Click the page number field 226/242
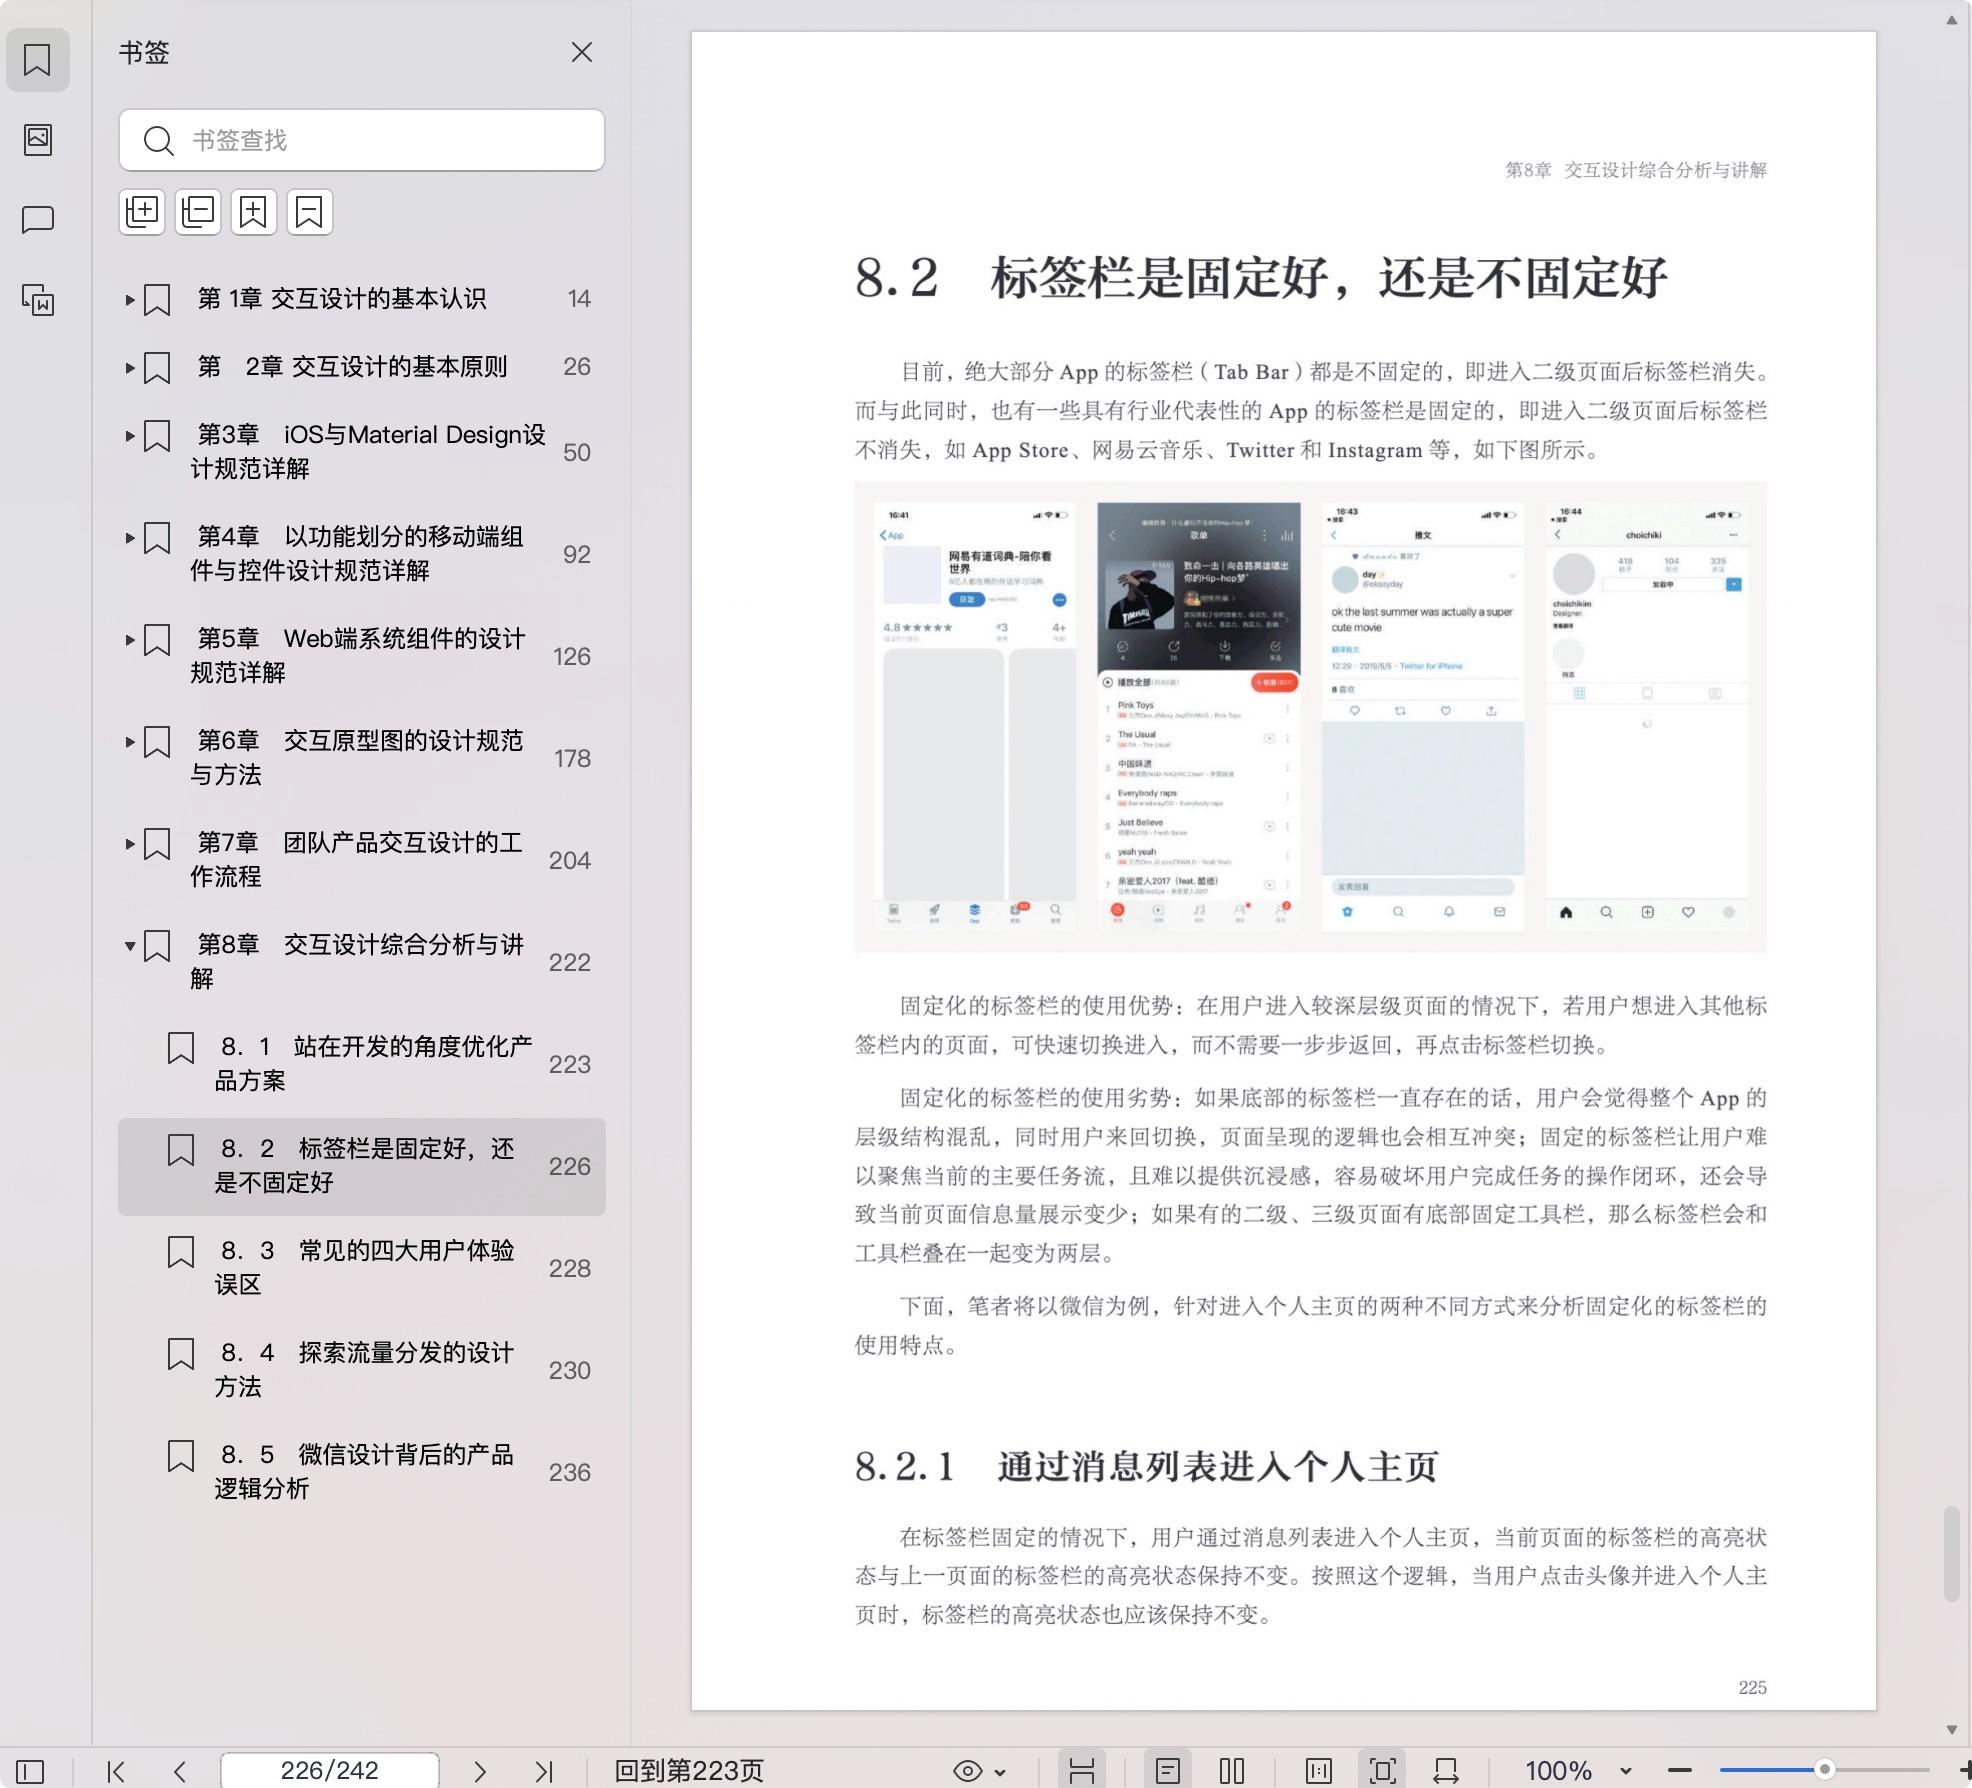The image size is (1972, 1788). pos(330,1770)
